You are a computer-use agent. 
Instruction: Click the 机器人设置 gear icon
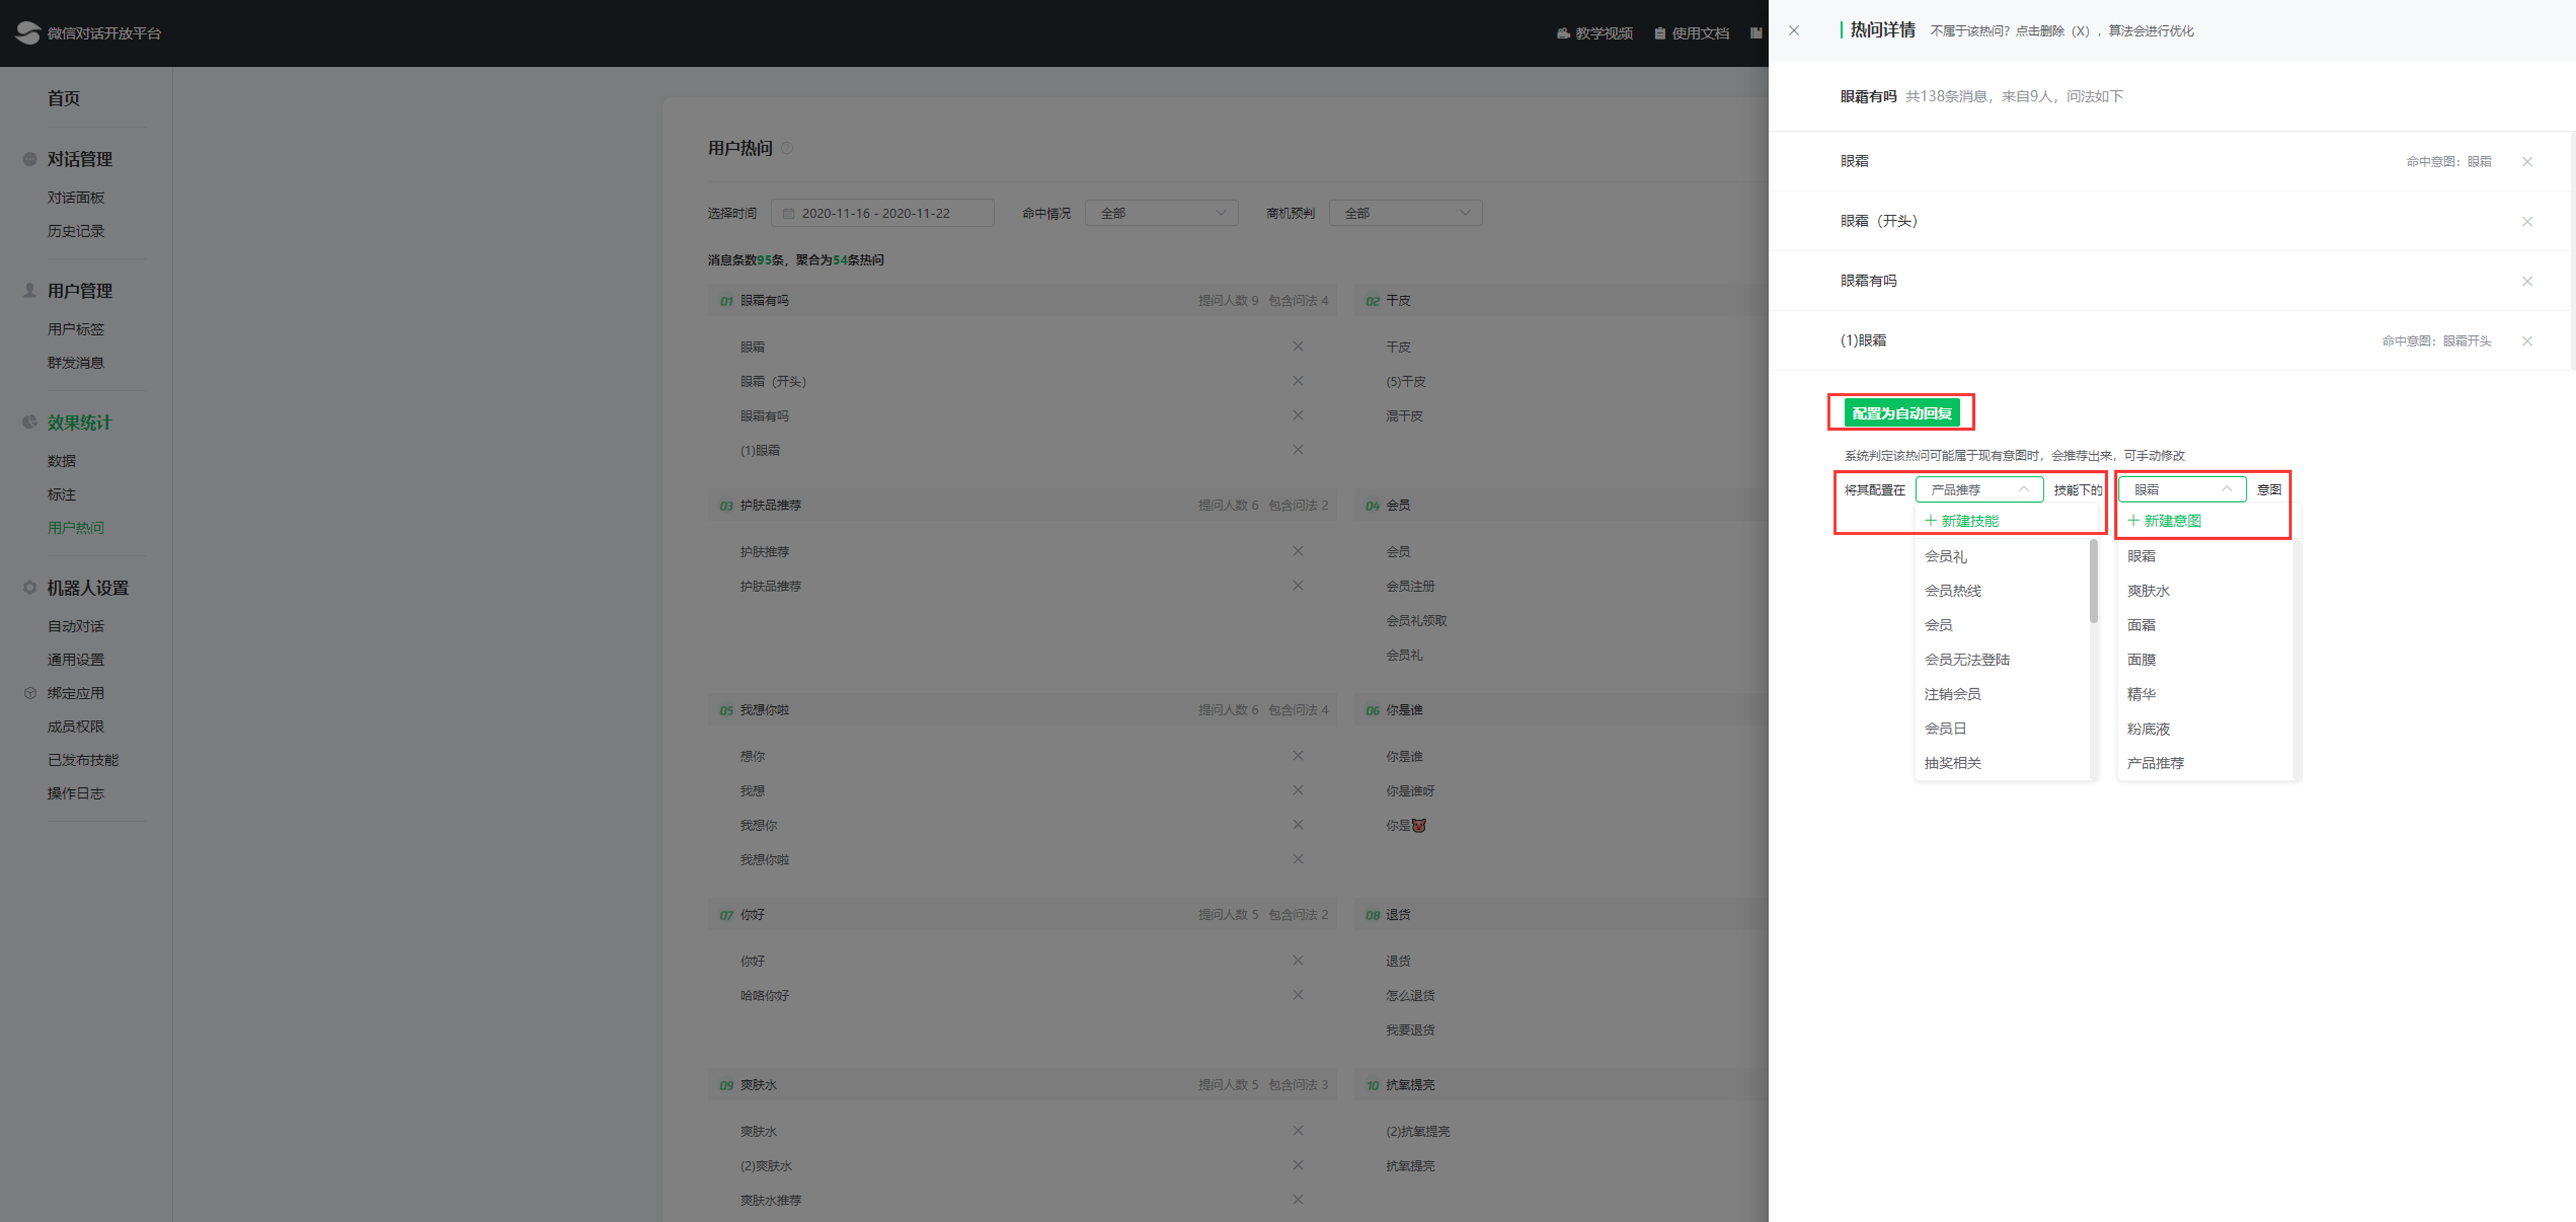point(30,588)
